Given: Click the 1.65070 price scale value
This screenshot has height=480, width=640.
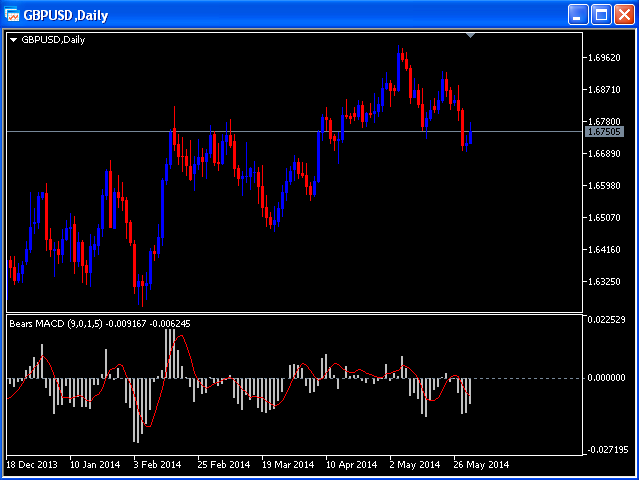Looking at the screenshot, I should [604, 218].
